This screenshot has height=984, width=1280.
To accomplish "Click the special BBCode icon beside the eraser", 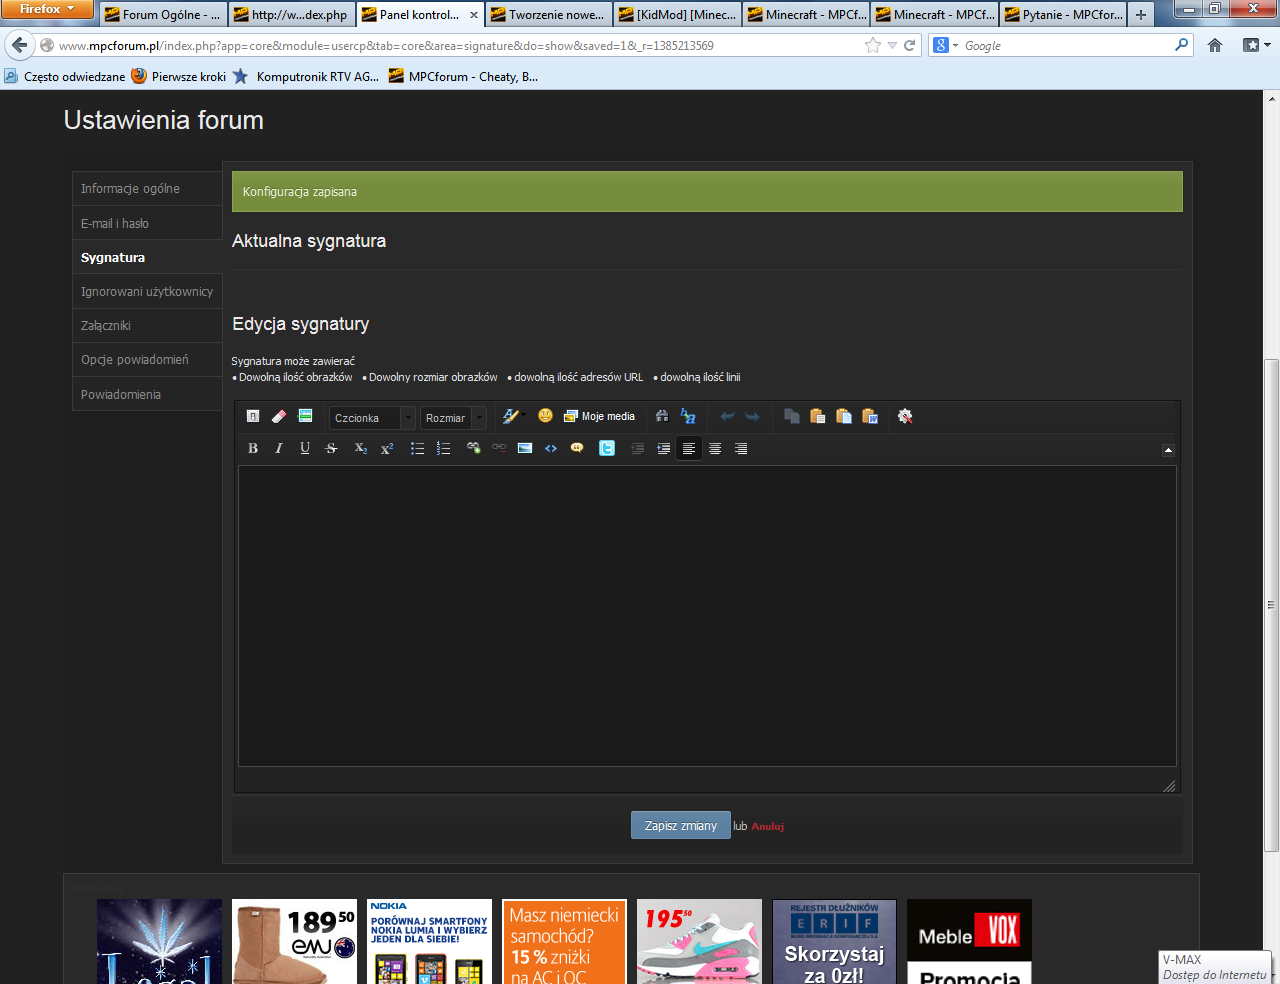I will coord(305,416).
